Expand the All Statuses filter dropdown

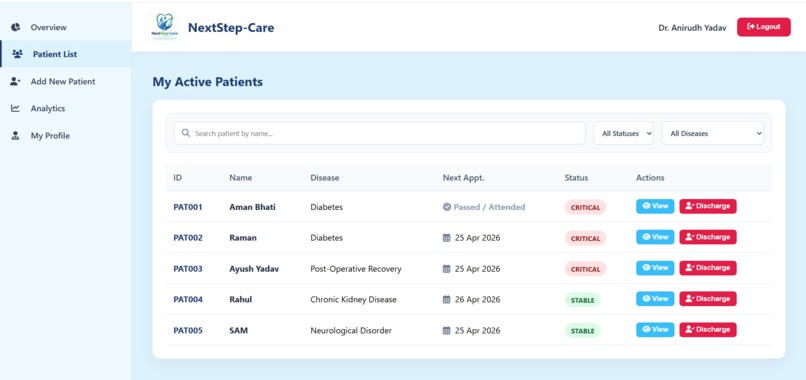(x=624, y=133)
